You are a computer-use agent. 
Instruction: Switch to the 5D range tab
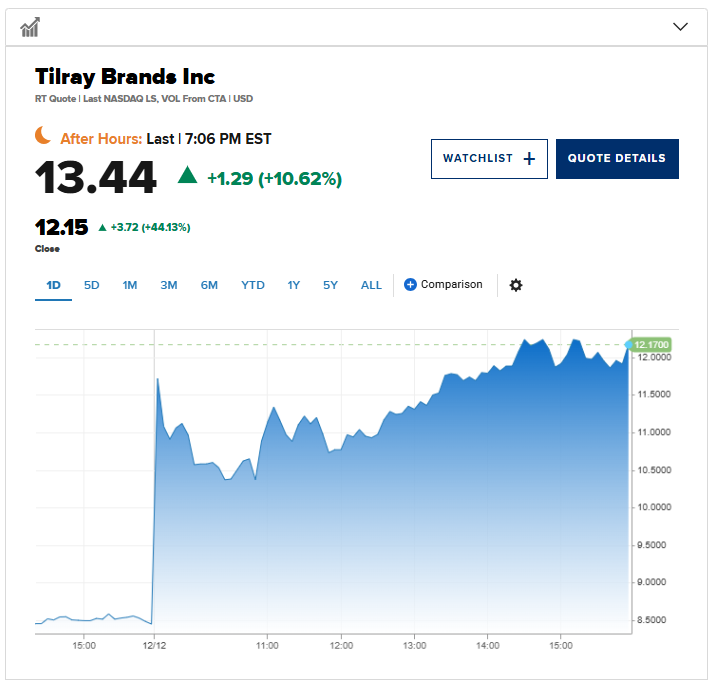92,285
